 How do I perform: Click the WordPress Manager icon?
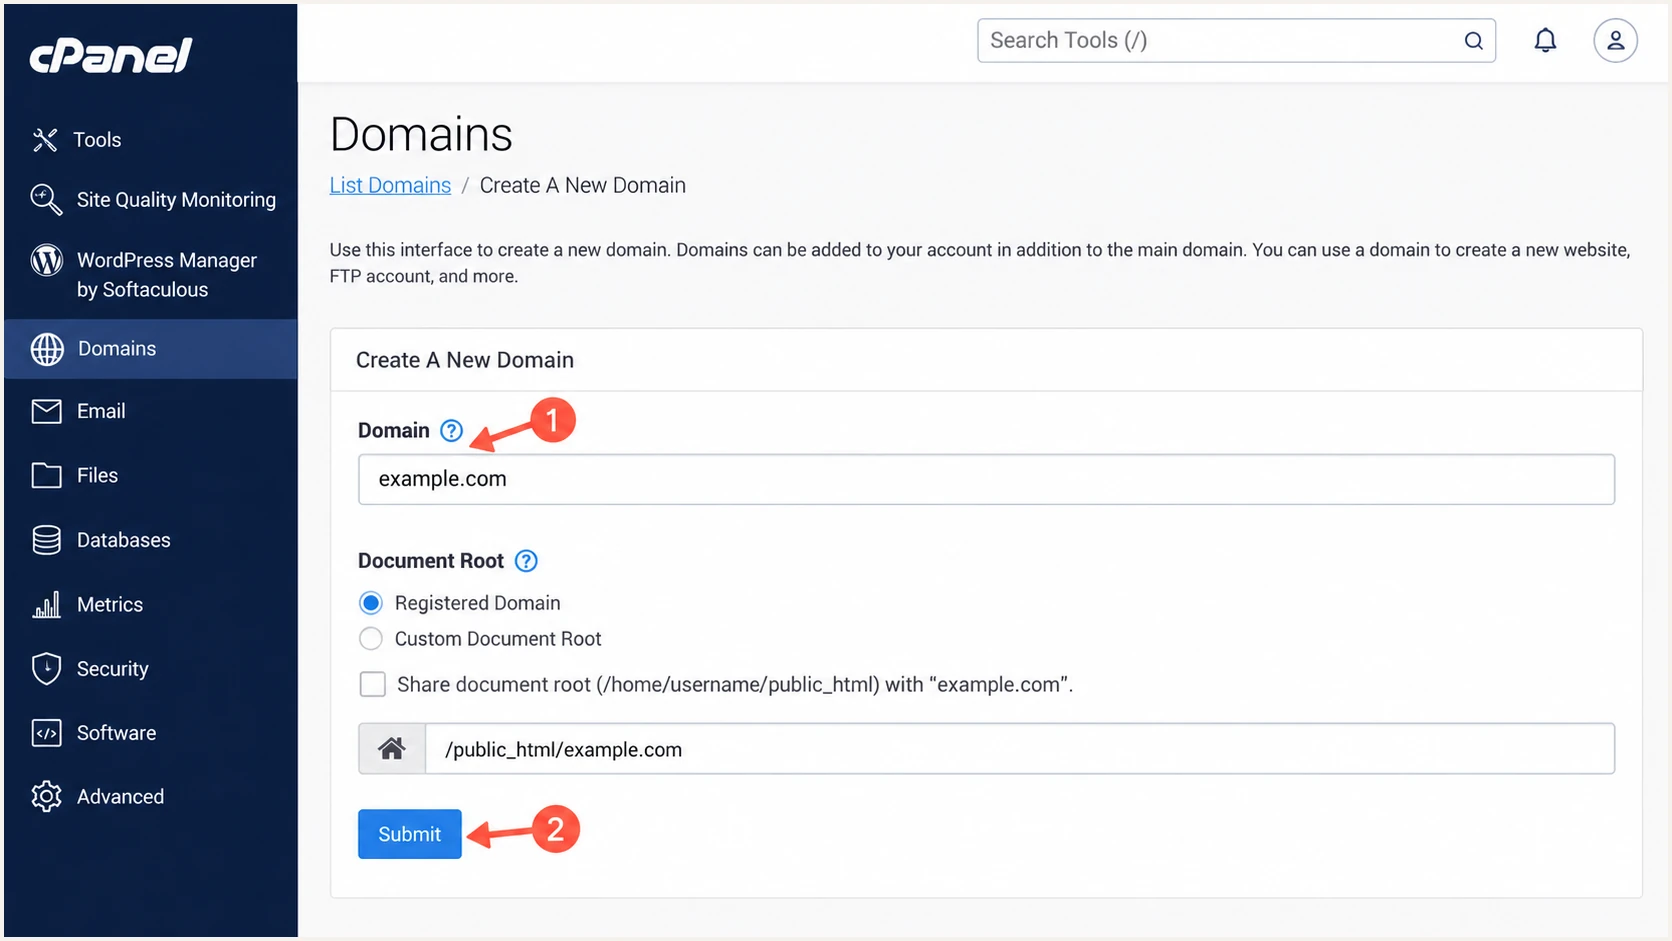coord(46,260)
